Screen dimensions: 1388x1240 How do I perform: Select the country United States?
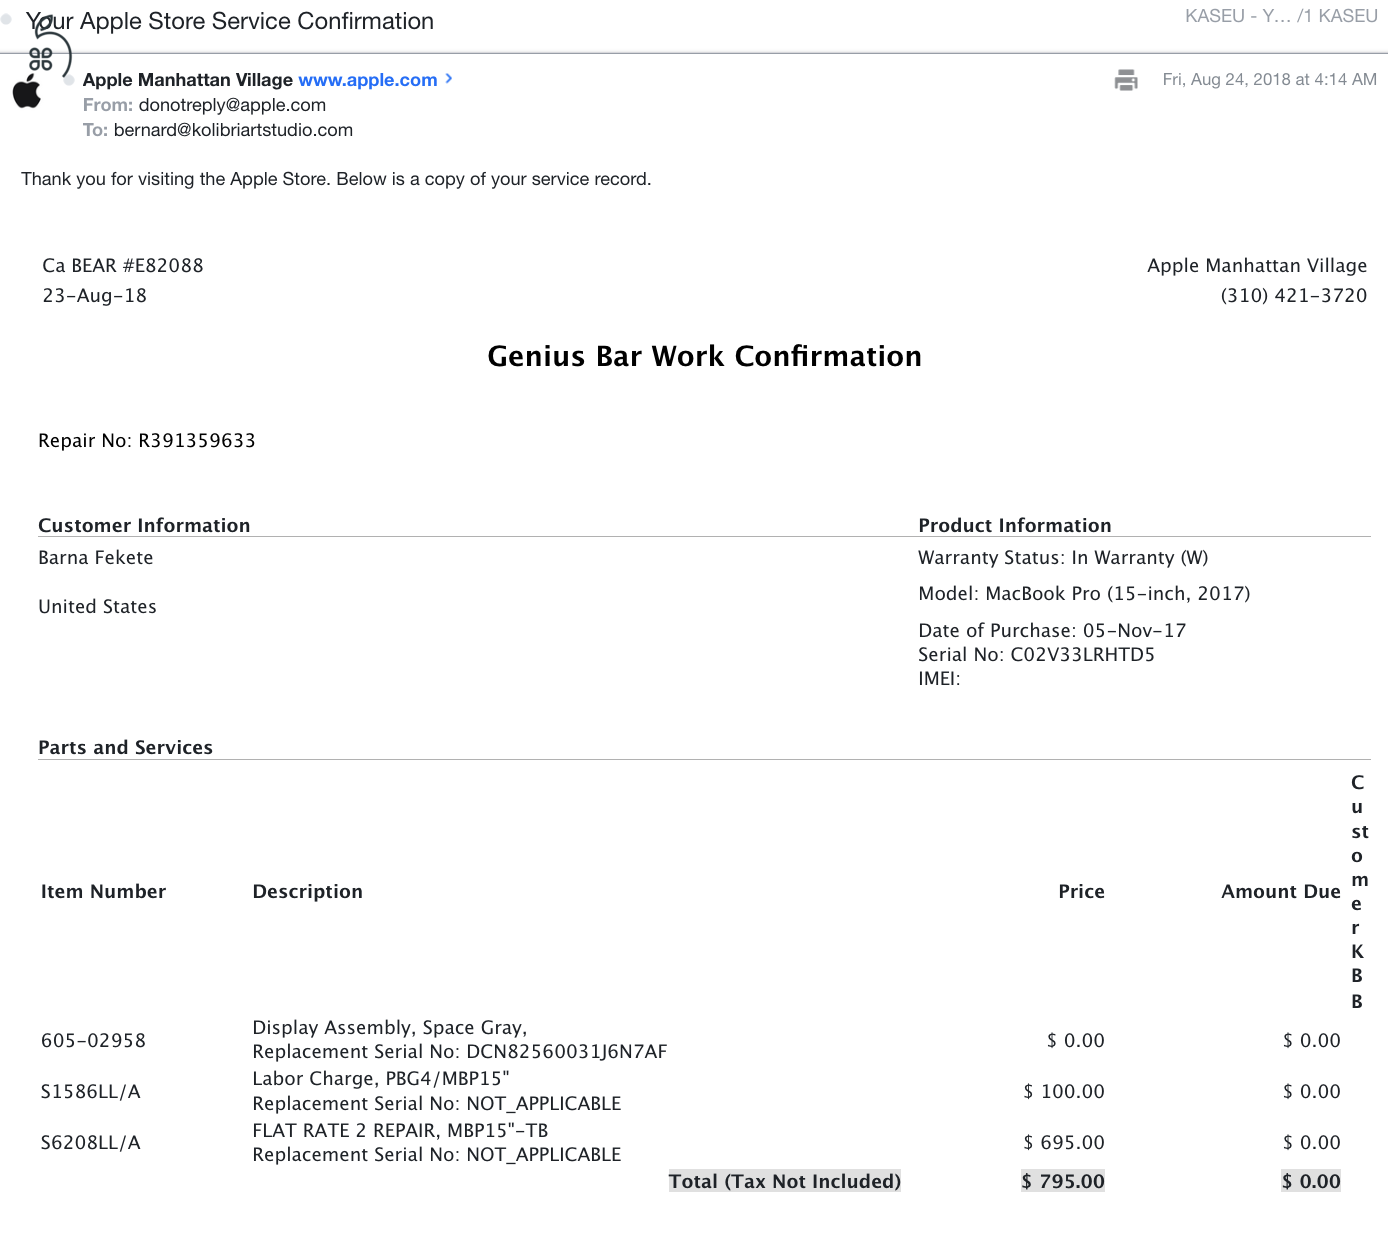pyautogui.click(x=98, y=607)
